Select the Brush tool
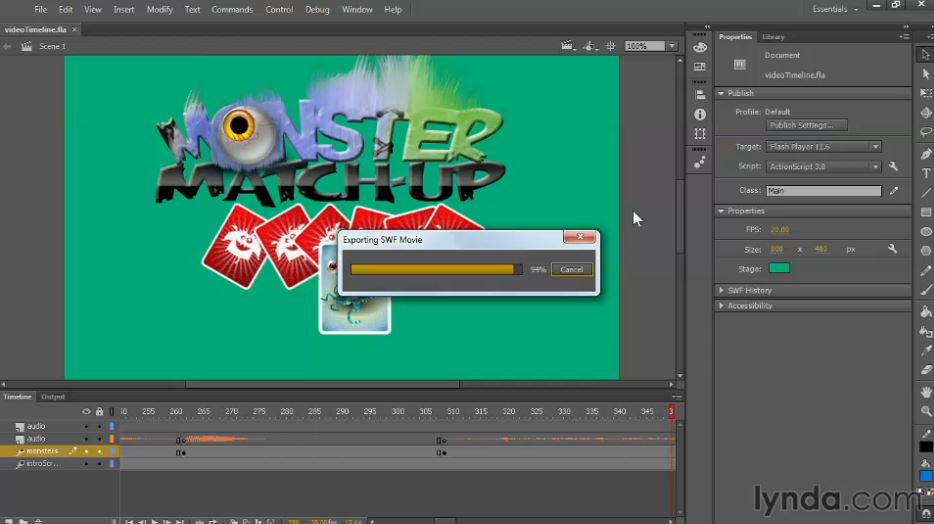Image resolution: width=934 pixels, height=524 pixels. (x=926, y=289)
